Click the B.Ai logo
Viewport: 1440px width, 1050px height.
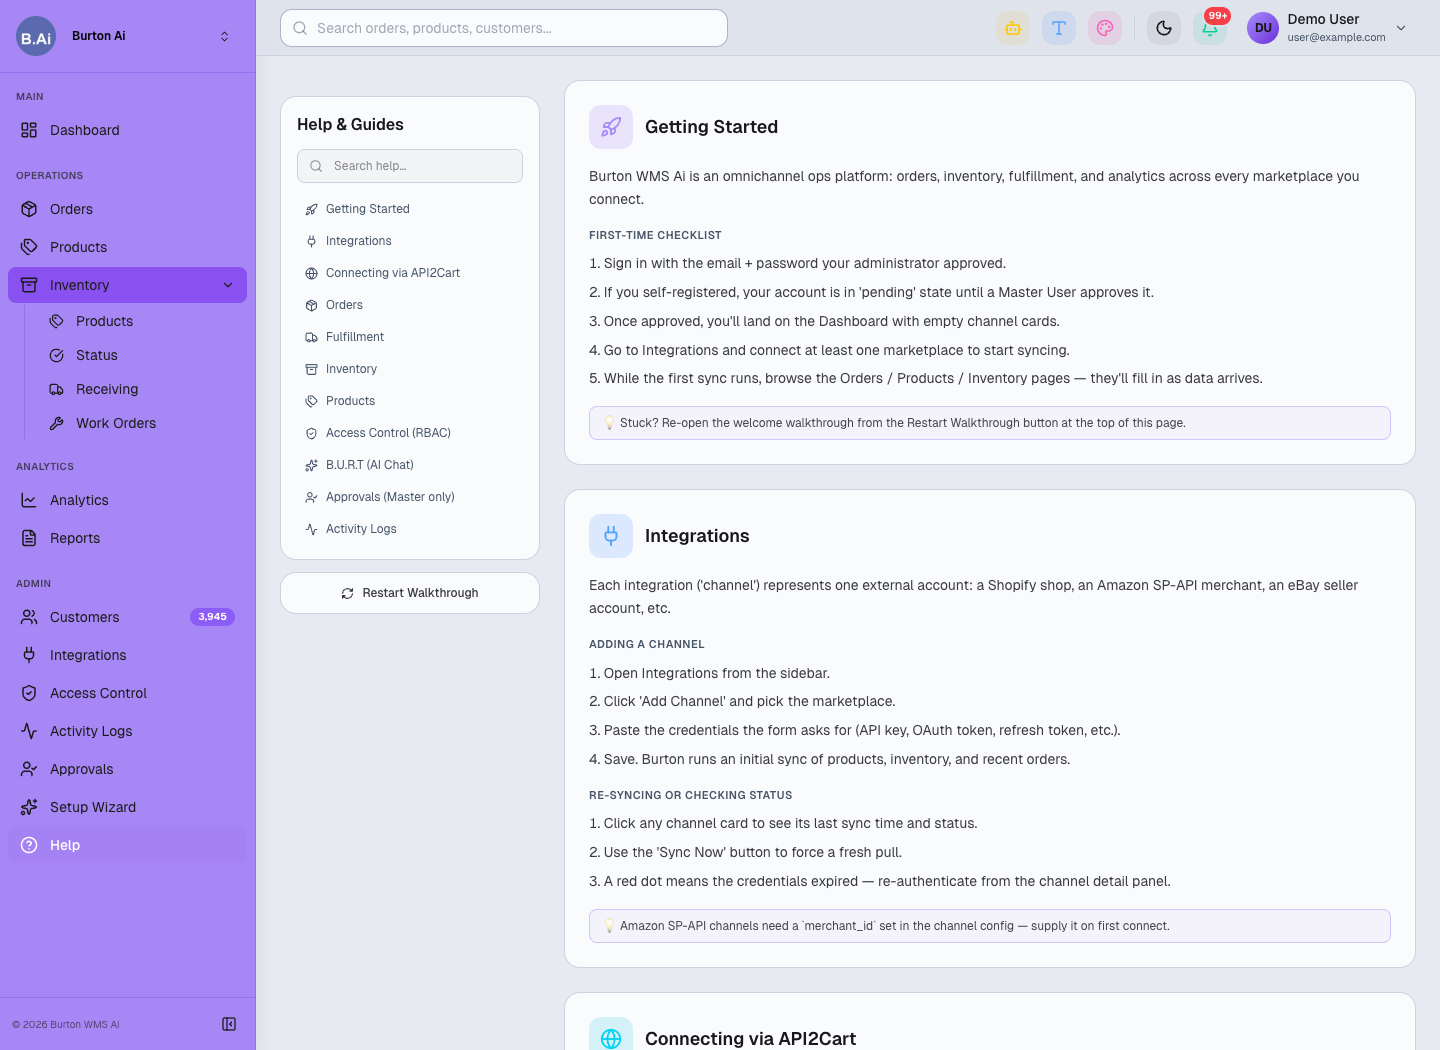tap(36, 36)
